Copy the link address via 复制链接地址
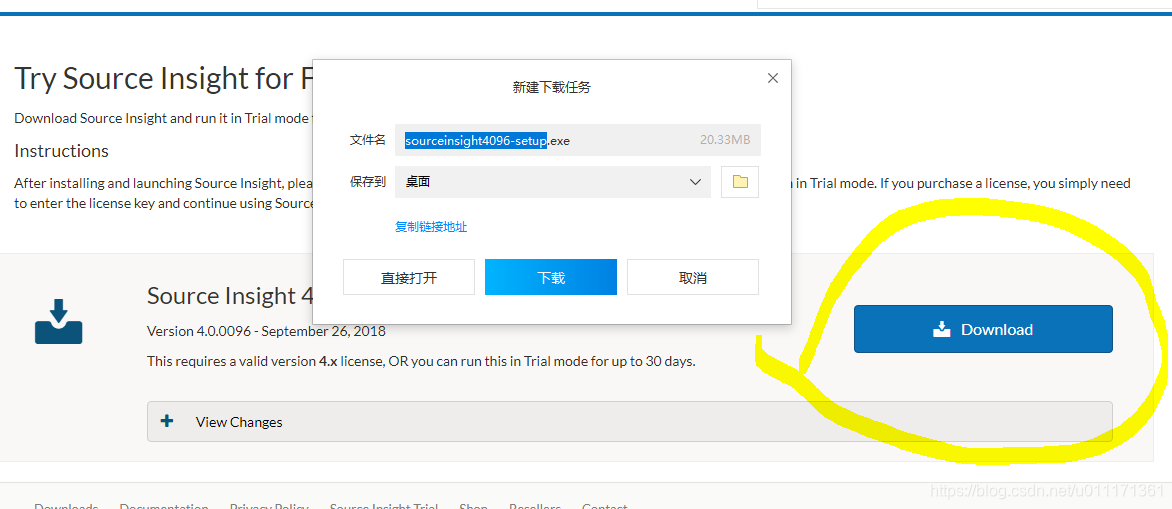The height and width of the screenshot is (509, 1172). (x=431, y=226)
